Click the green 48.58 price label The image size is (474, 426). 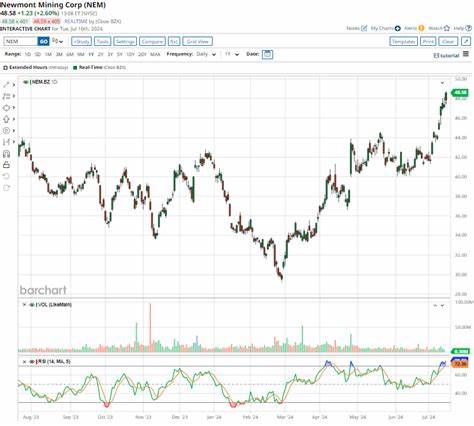point(460,92)
